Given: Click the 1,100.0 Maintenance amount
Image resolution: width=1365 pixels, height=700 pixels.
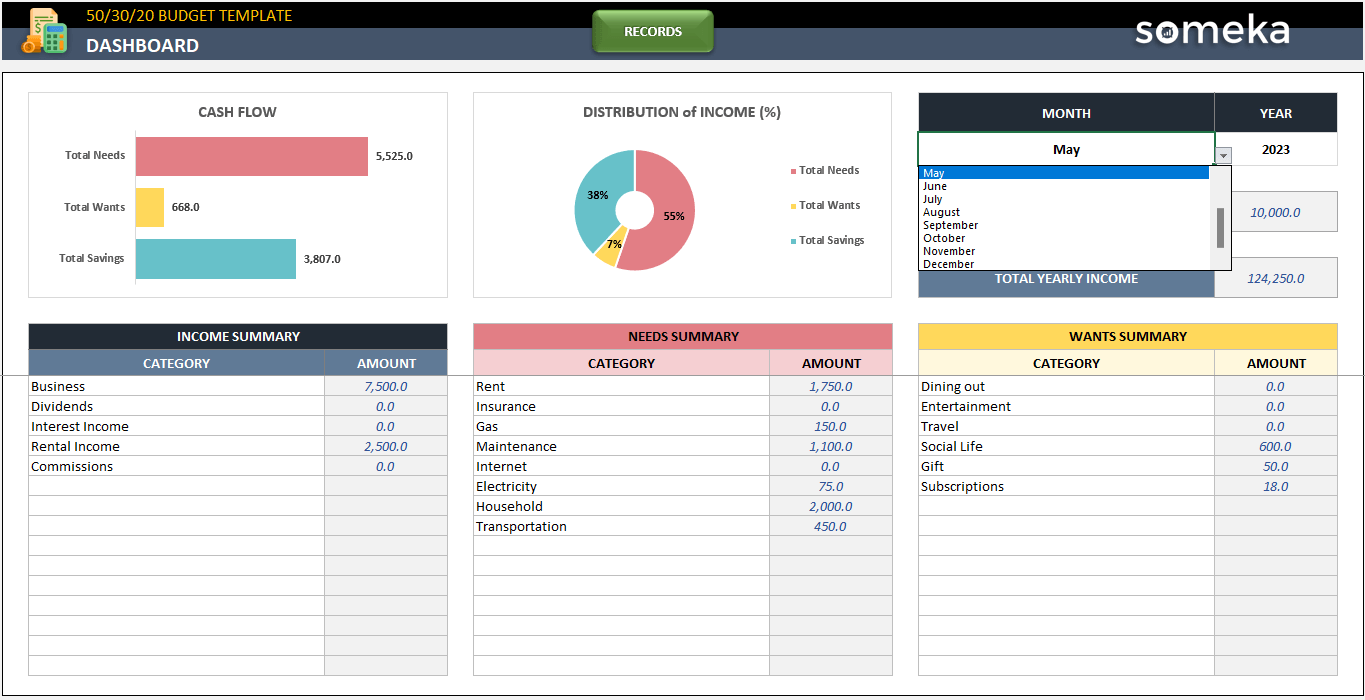Looking at the screenshot, I should (831, 446).
